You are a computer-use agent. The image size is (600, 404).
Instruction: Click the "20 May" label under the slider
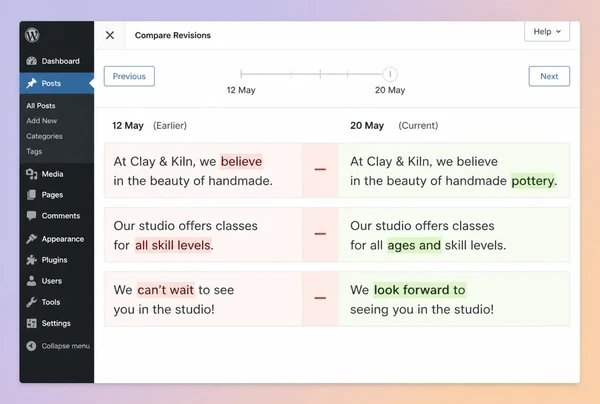point(390,90)
